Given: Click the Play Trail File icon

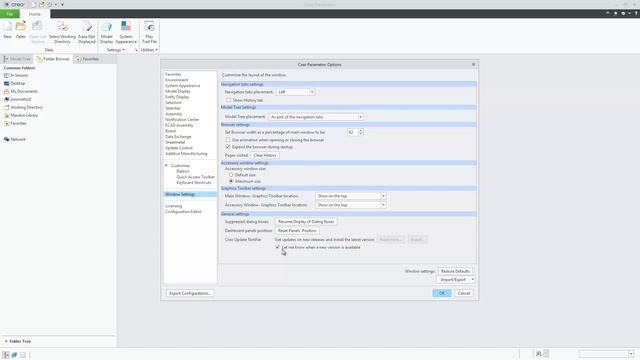Looking at the screenshot, I should click(149, 27).
